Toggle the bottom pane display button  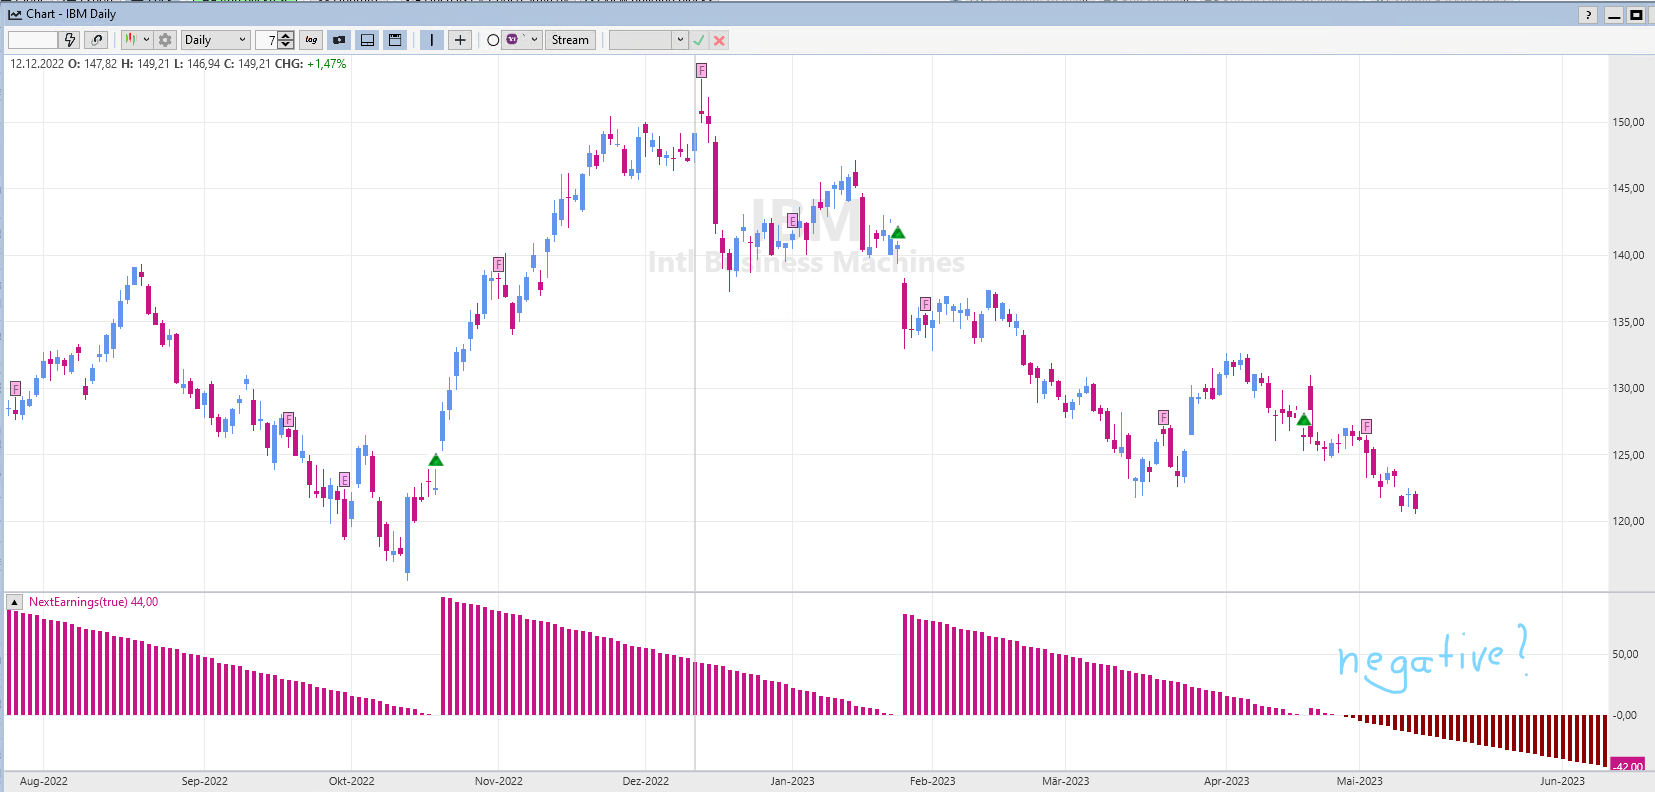[367, 40]
